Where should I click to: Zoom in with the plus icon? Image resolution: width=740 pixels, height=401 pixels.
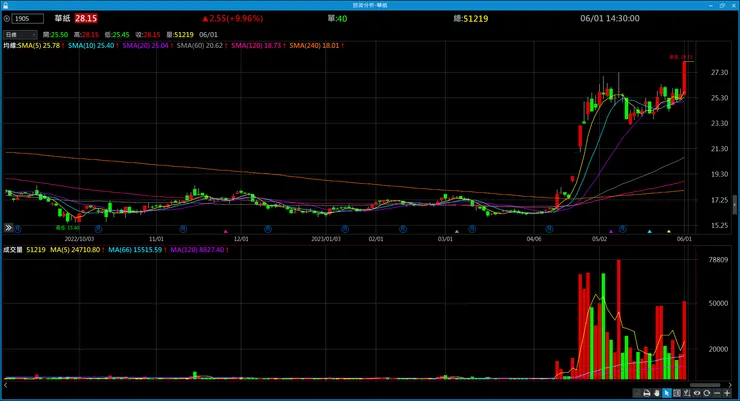click(x=727, y=393)
